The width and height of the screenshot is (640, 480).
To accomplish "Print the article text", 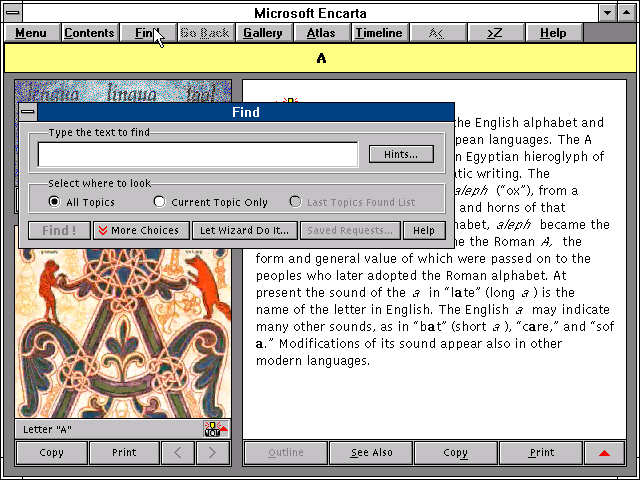I will (541, 452).
